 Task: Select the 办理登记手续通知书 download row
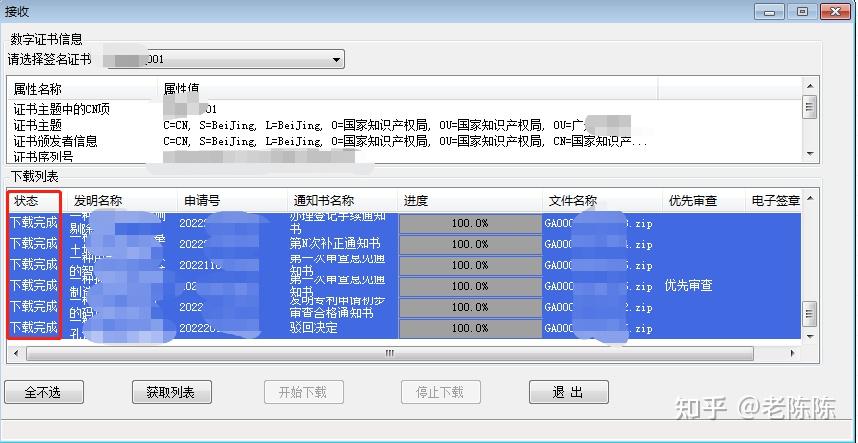coord(405,223)
